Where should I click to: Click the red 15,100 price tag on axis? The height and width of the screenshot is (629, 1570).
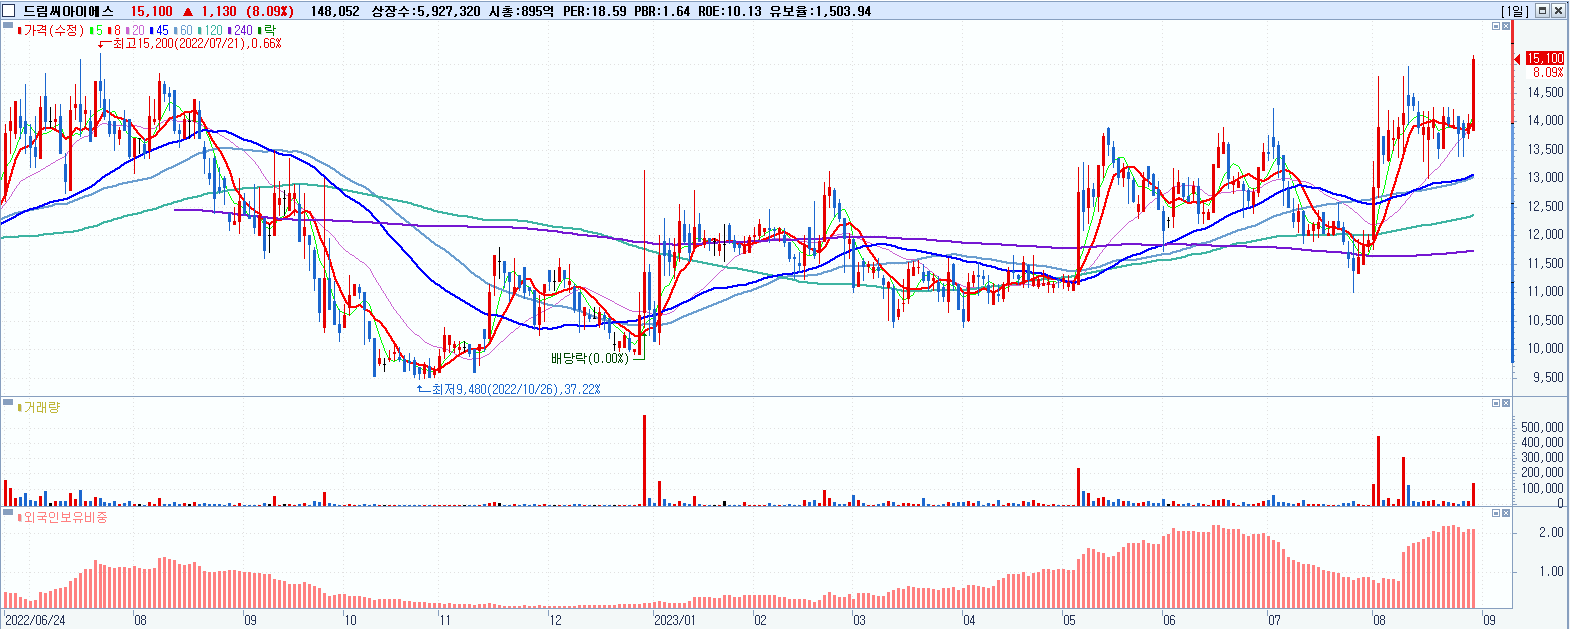[1545, 58]
